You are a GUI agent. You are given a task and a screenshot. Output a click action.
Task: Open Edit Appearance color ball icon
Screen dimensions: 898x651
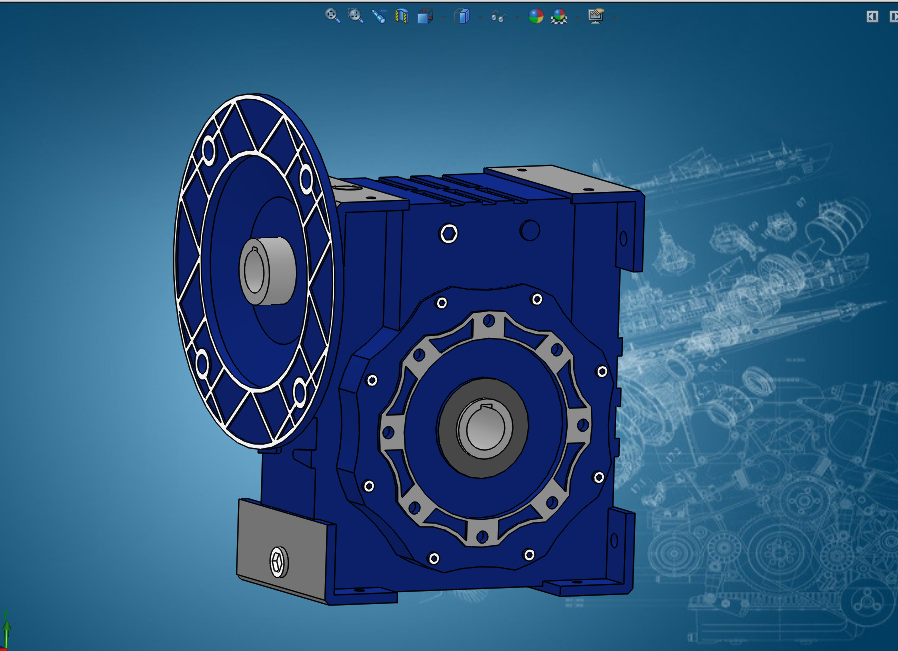tap(536, 16)
